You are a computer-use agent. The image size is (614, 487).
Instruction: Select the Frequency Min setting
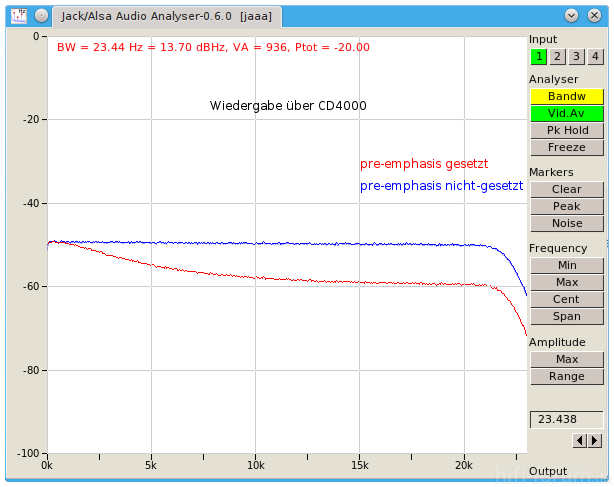click(x=567, y=265)
